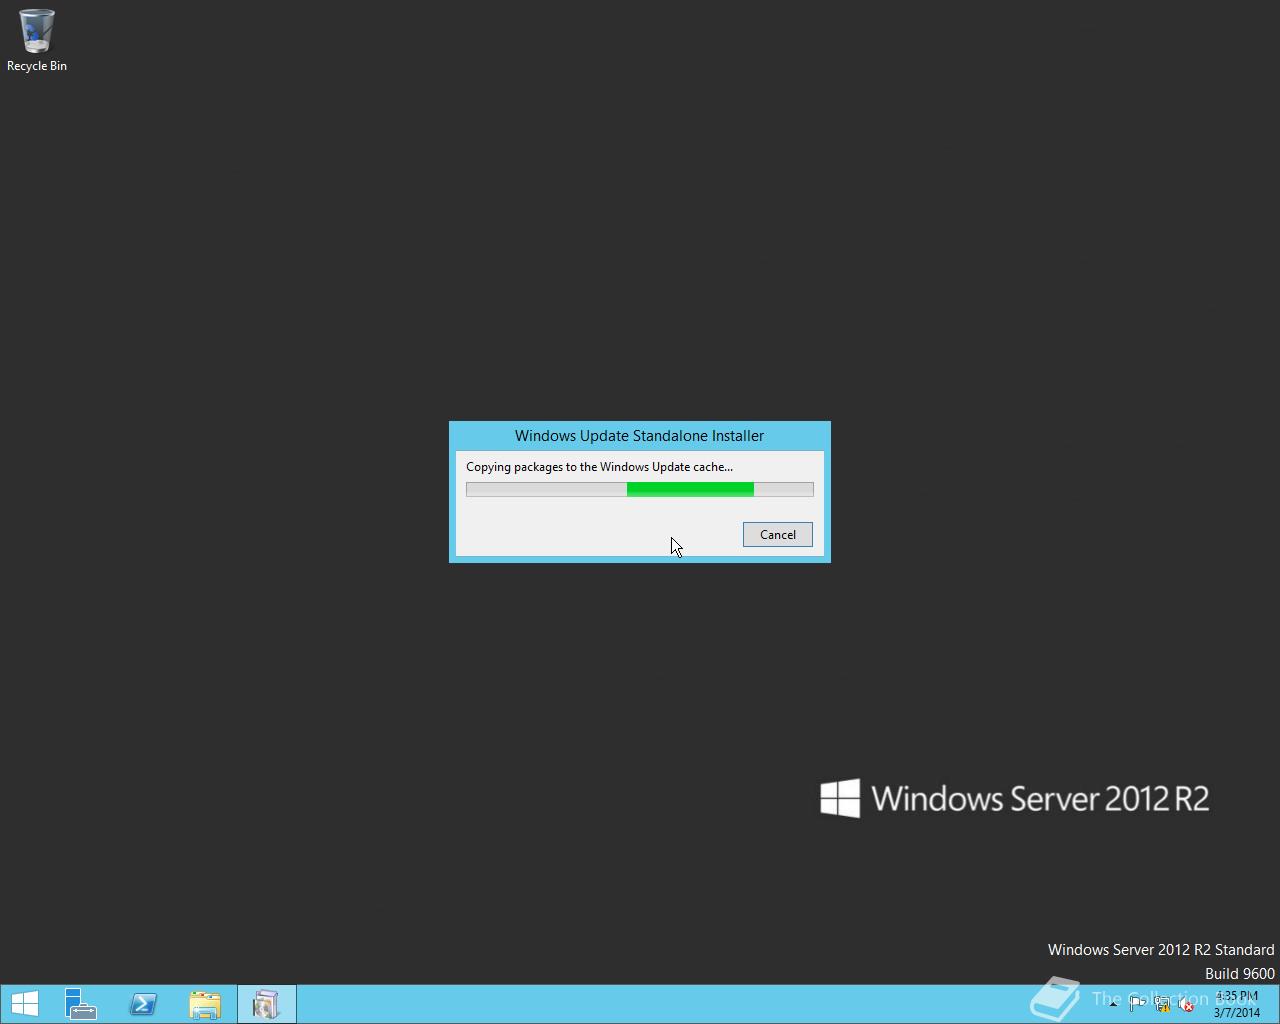
Task: Open Windows PowerShell from the taskbar
Action: [x=143, y=1004]
